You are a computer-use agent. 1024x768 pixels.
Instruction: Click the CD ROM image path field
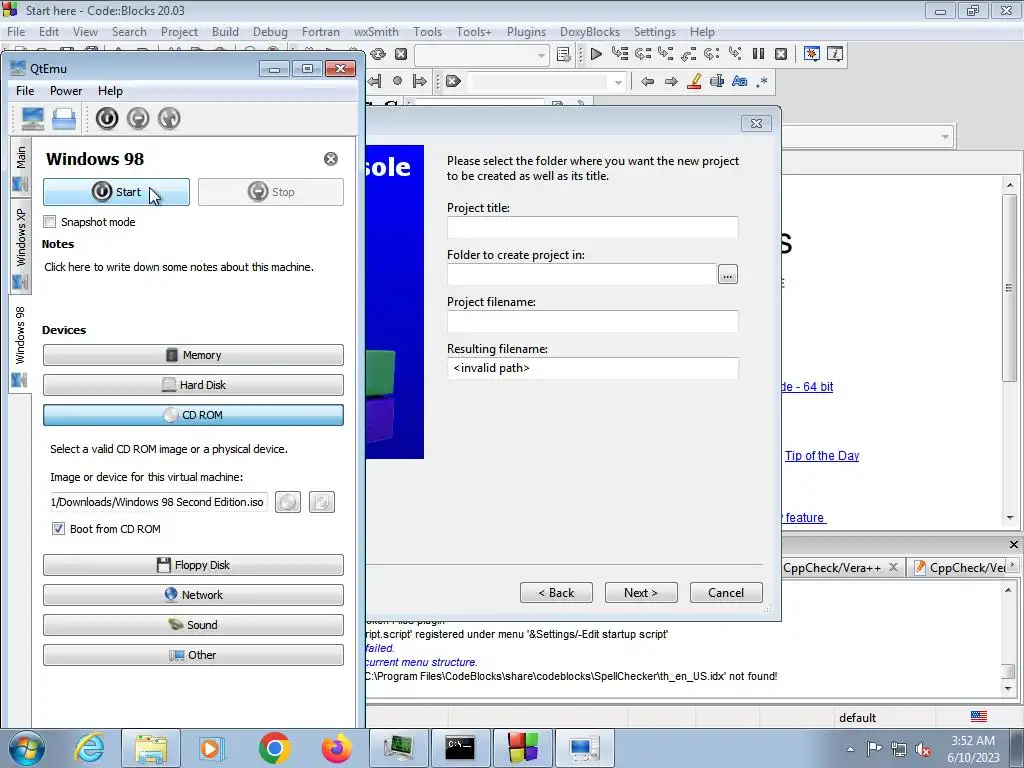coord(159,502)
